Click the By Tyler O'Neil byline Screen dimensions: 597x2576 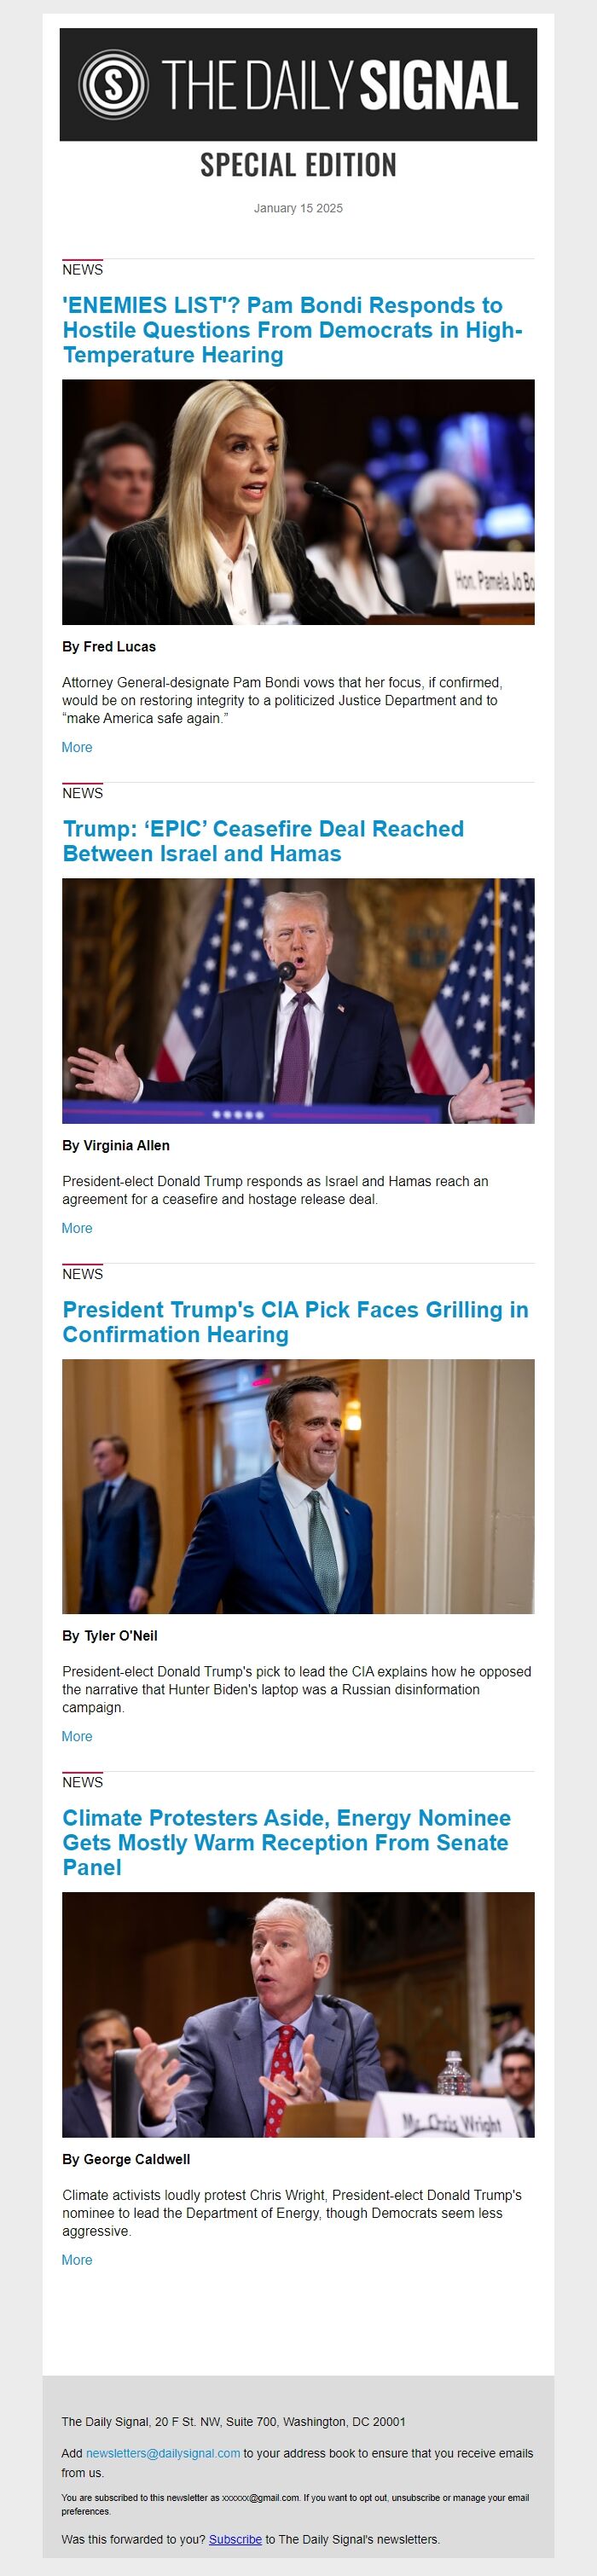tap(110, 1636)
